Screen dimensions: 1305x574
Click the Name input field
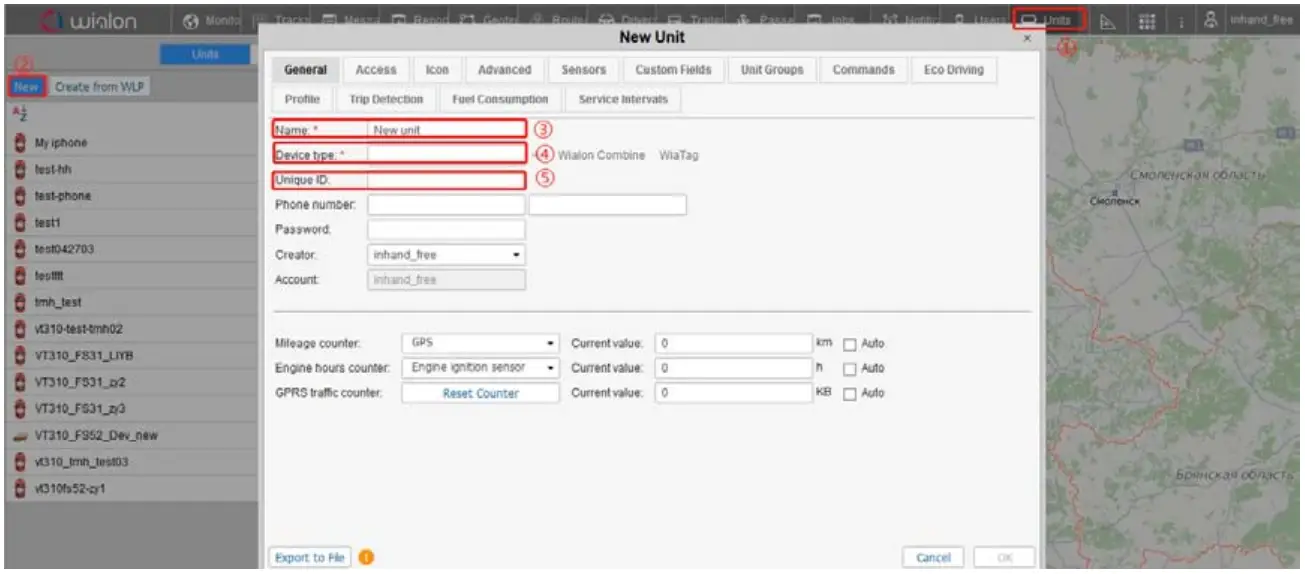(x=446, y=129)
